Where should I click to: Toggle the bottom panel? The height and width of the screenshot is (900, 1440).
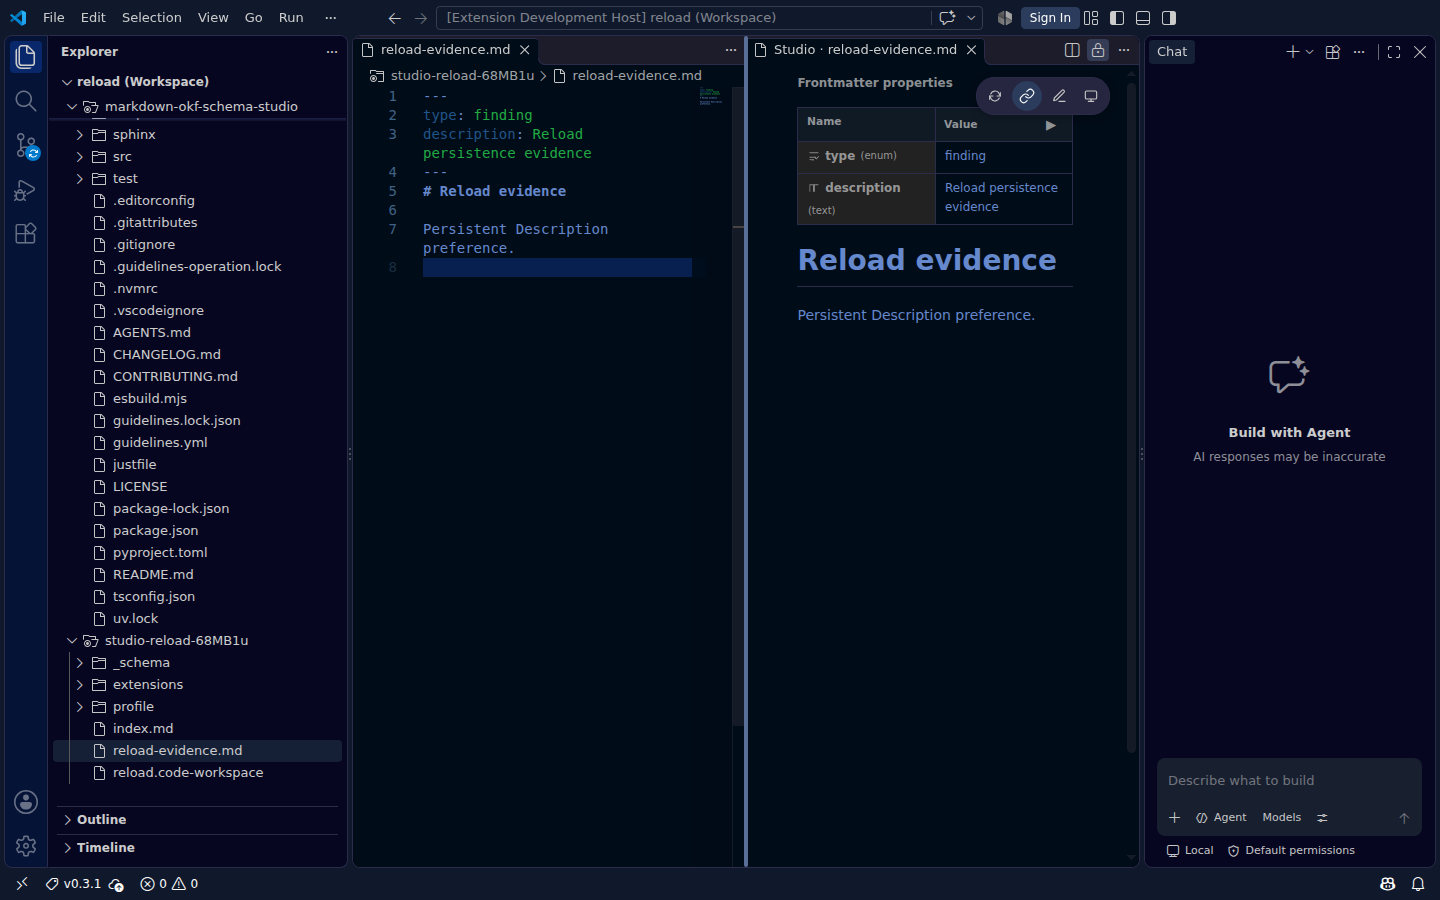1143,18
